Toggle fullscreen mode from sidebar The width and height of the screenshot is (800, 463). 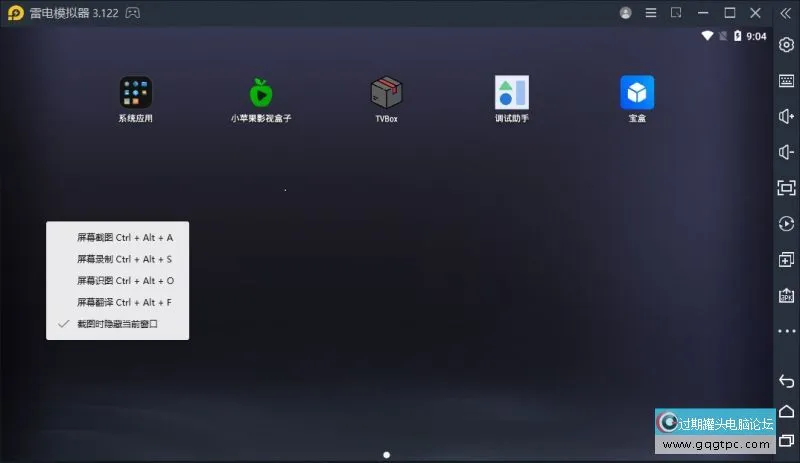pyautogui.click(x=786, y=188)
